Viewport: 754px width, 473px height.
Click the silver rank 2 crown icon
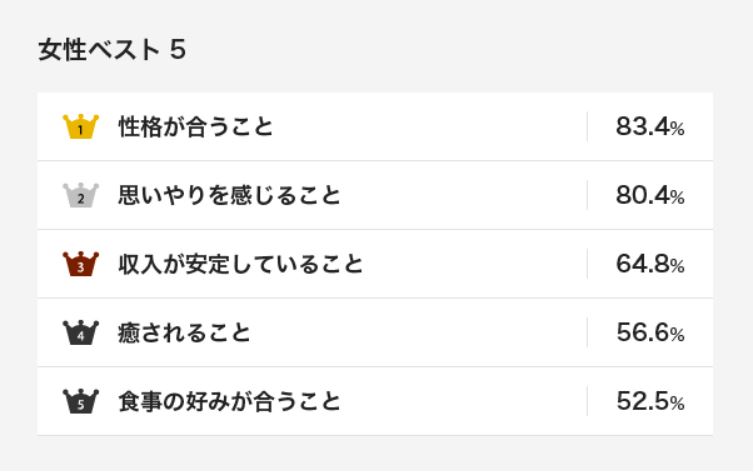click(81, 196)
